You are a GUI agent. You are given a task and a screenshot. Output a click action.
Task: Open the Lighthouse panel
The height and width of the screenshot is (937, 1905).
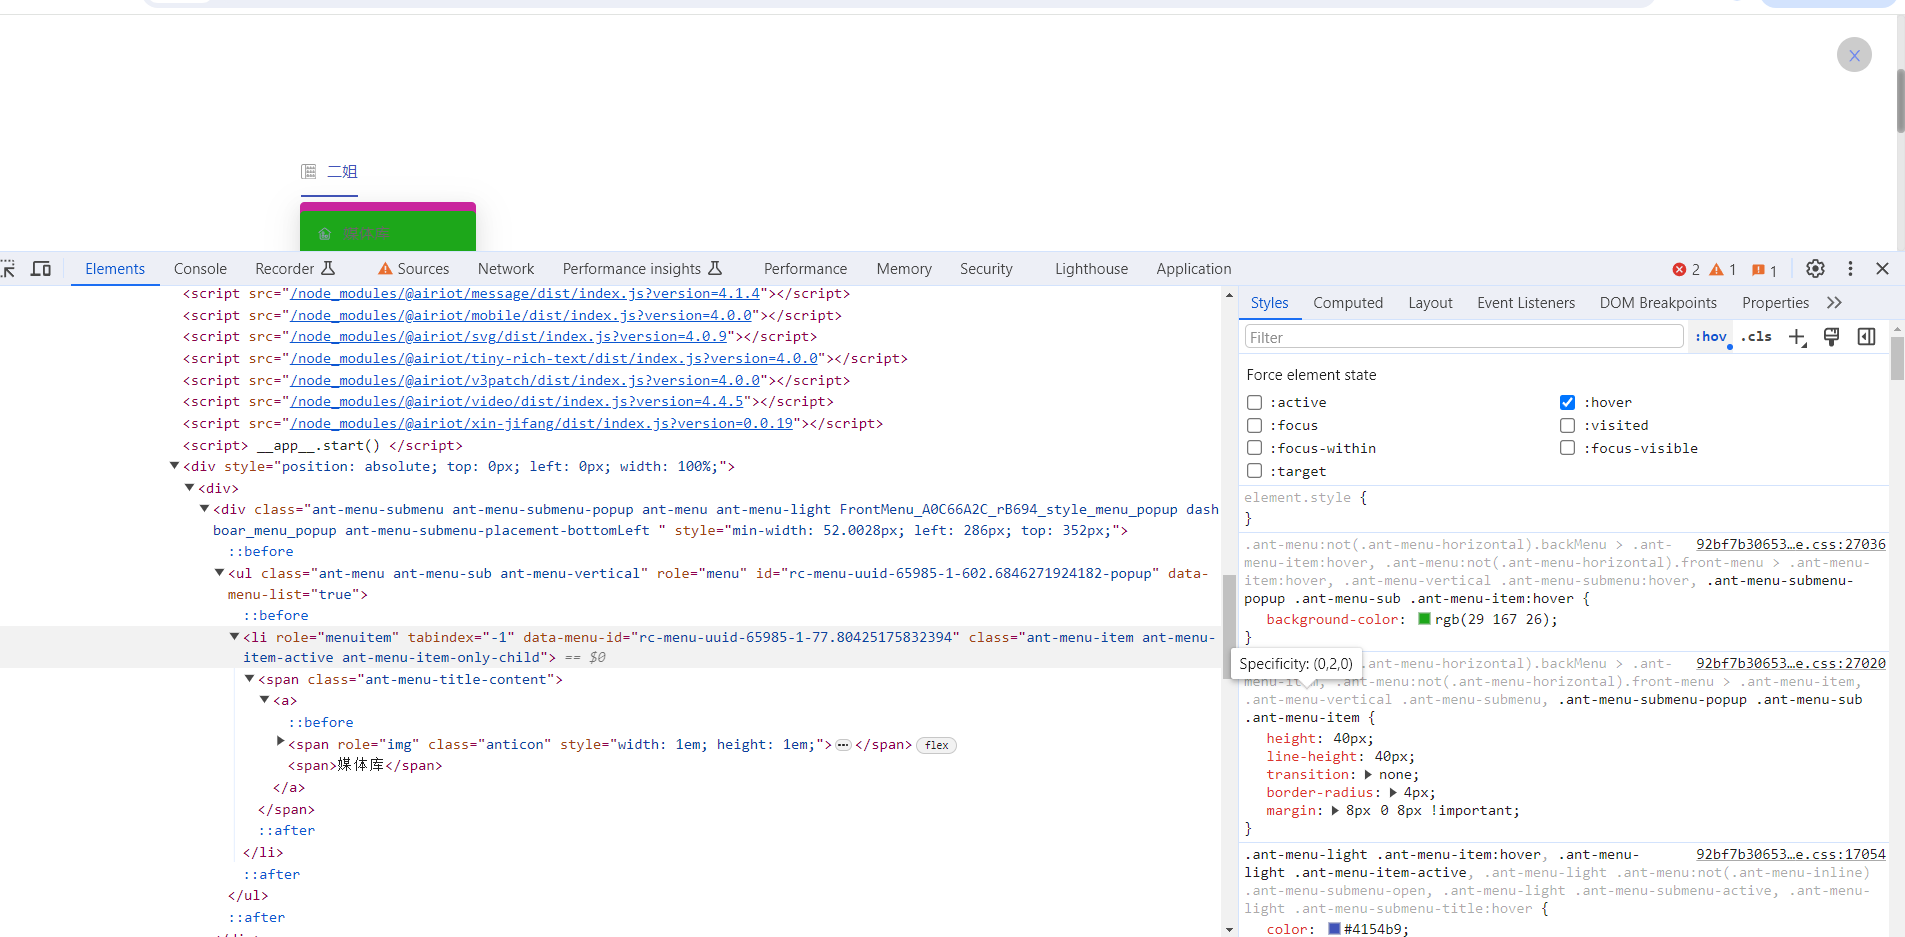[x=1091, y=269]
